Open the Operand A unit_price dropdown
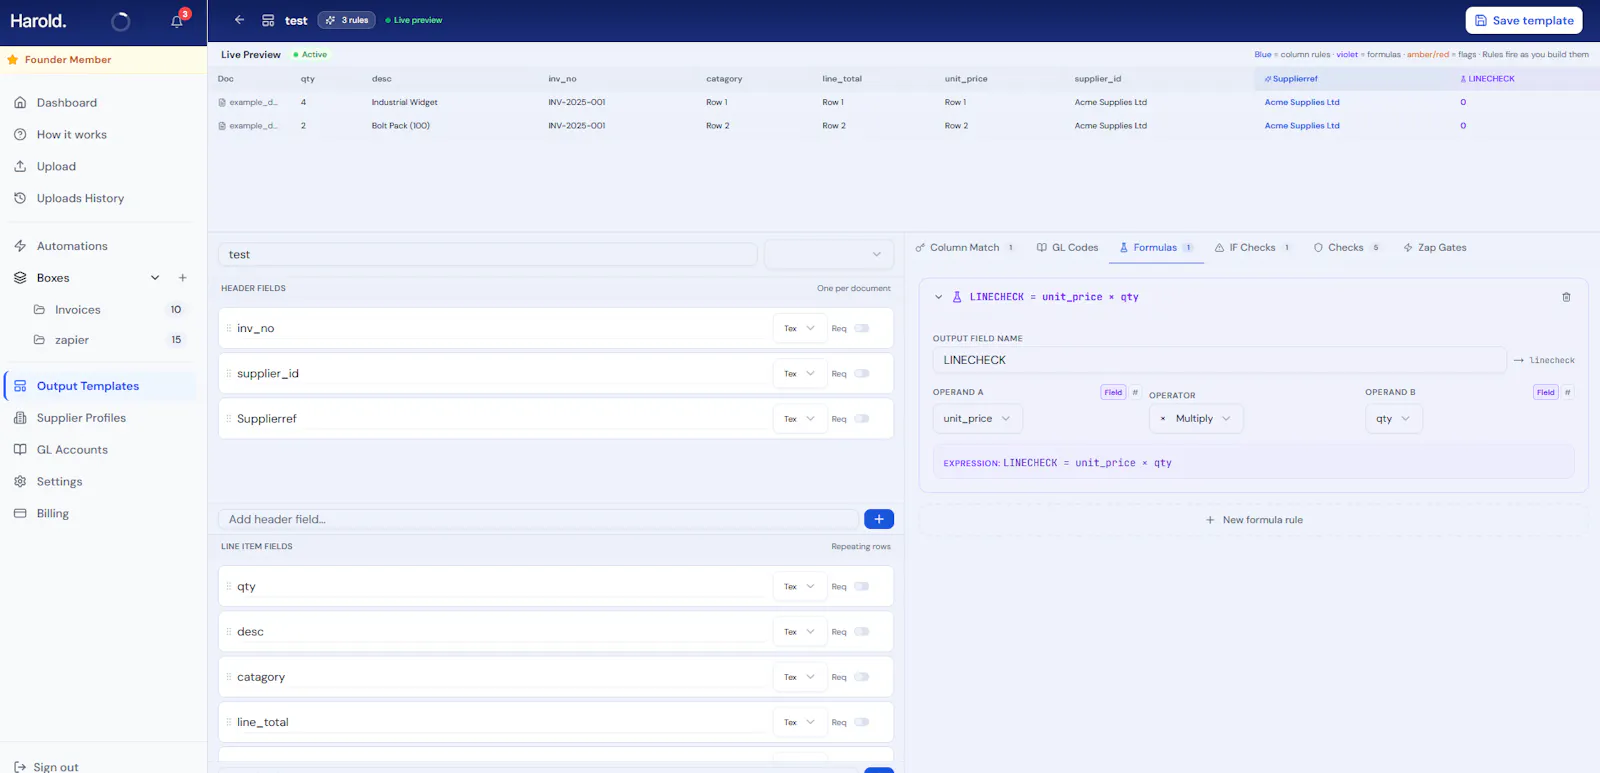 pyautogui.click(x=977, y=419)
